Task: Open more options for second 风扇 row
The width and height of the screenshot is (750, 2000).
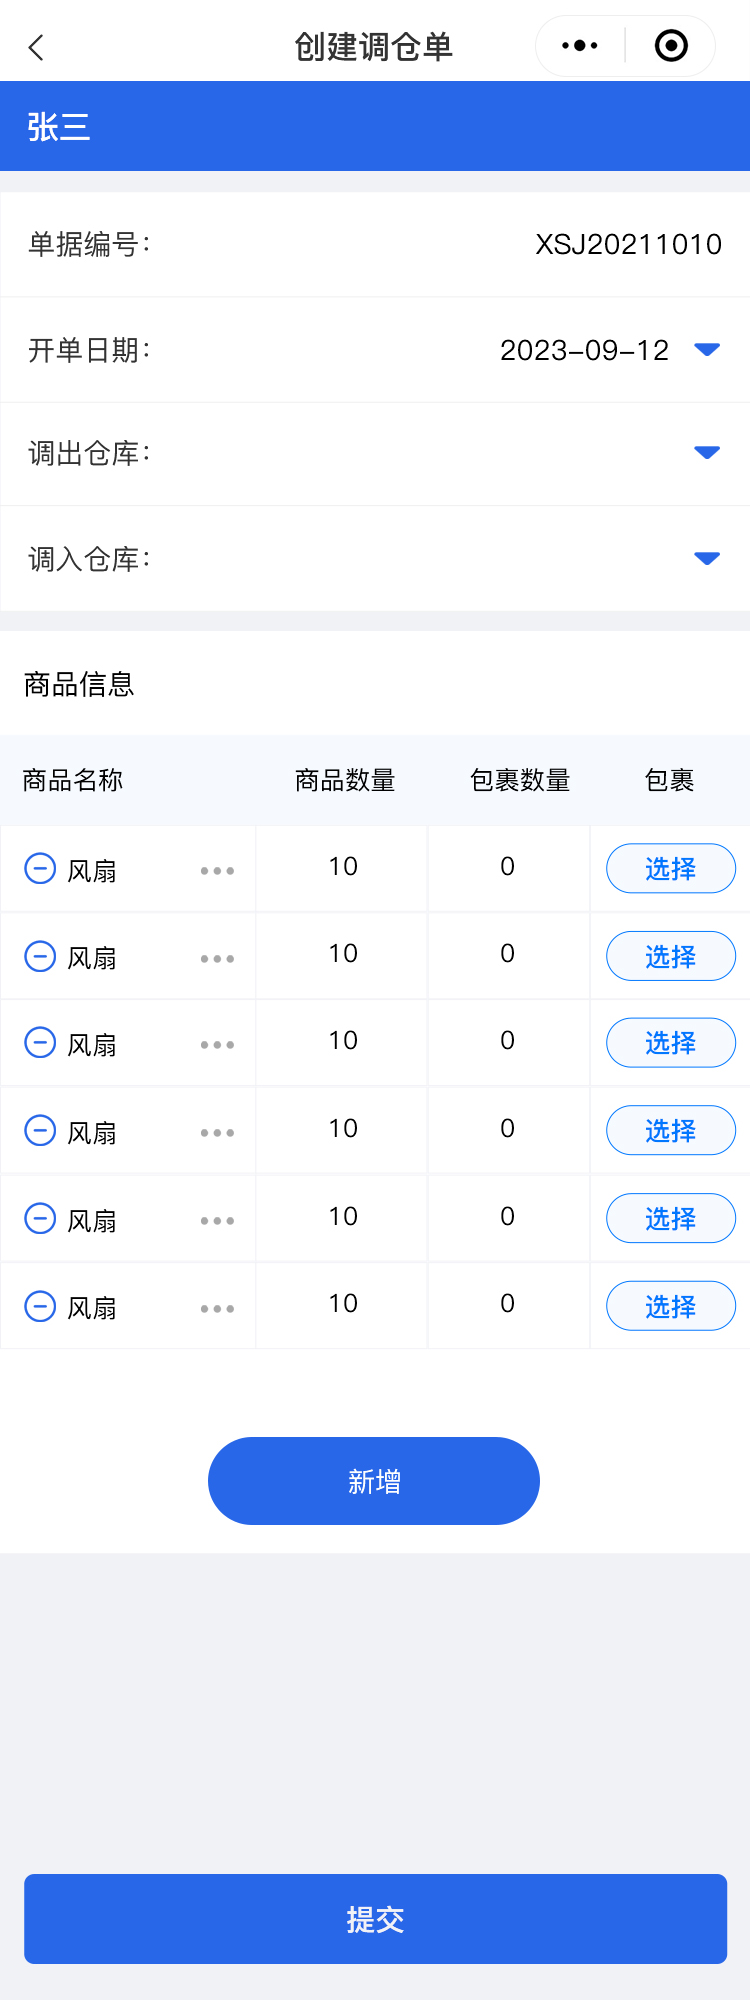Action: [217, 958]
